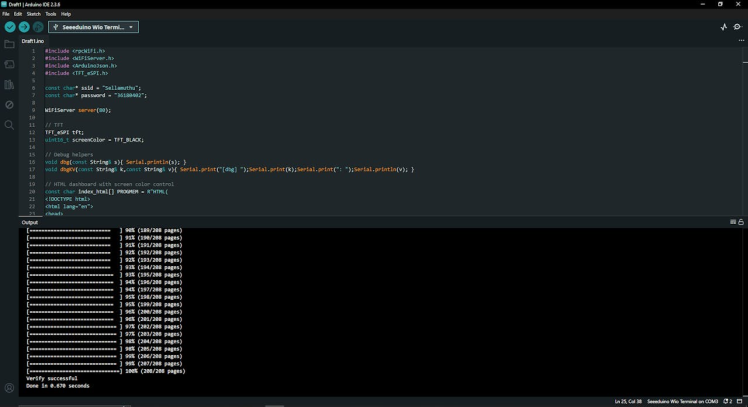
Task: Open the File menu
Action: point(6,14)
